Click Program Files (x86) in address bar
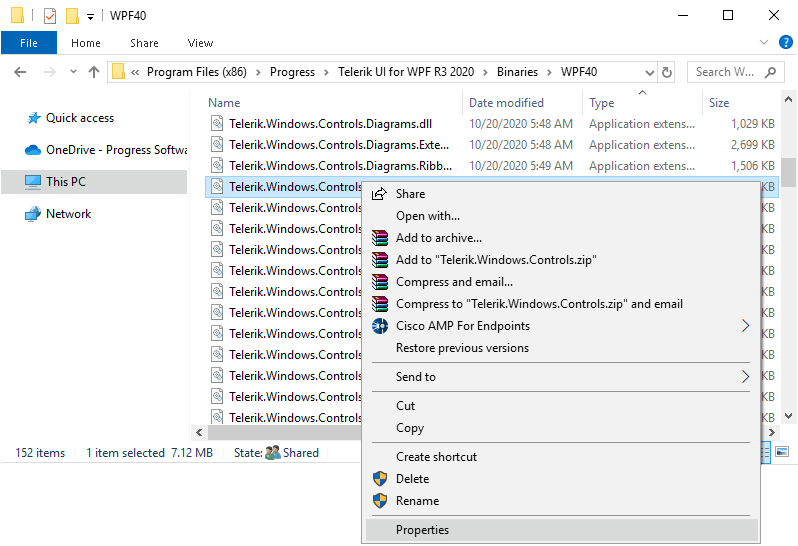798x546 pixels. 196,72
